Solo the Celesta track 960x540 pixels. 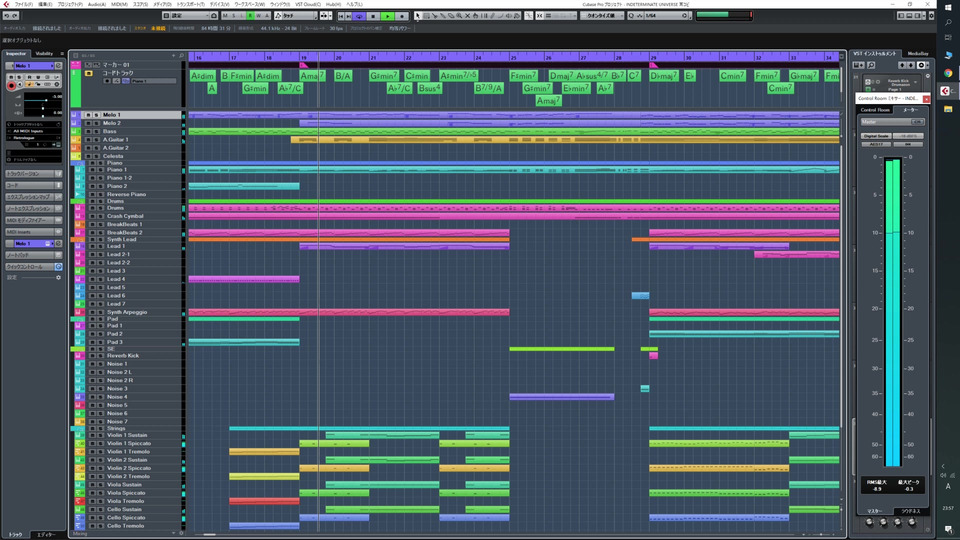96,156
